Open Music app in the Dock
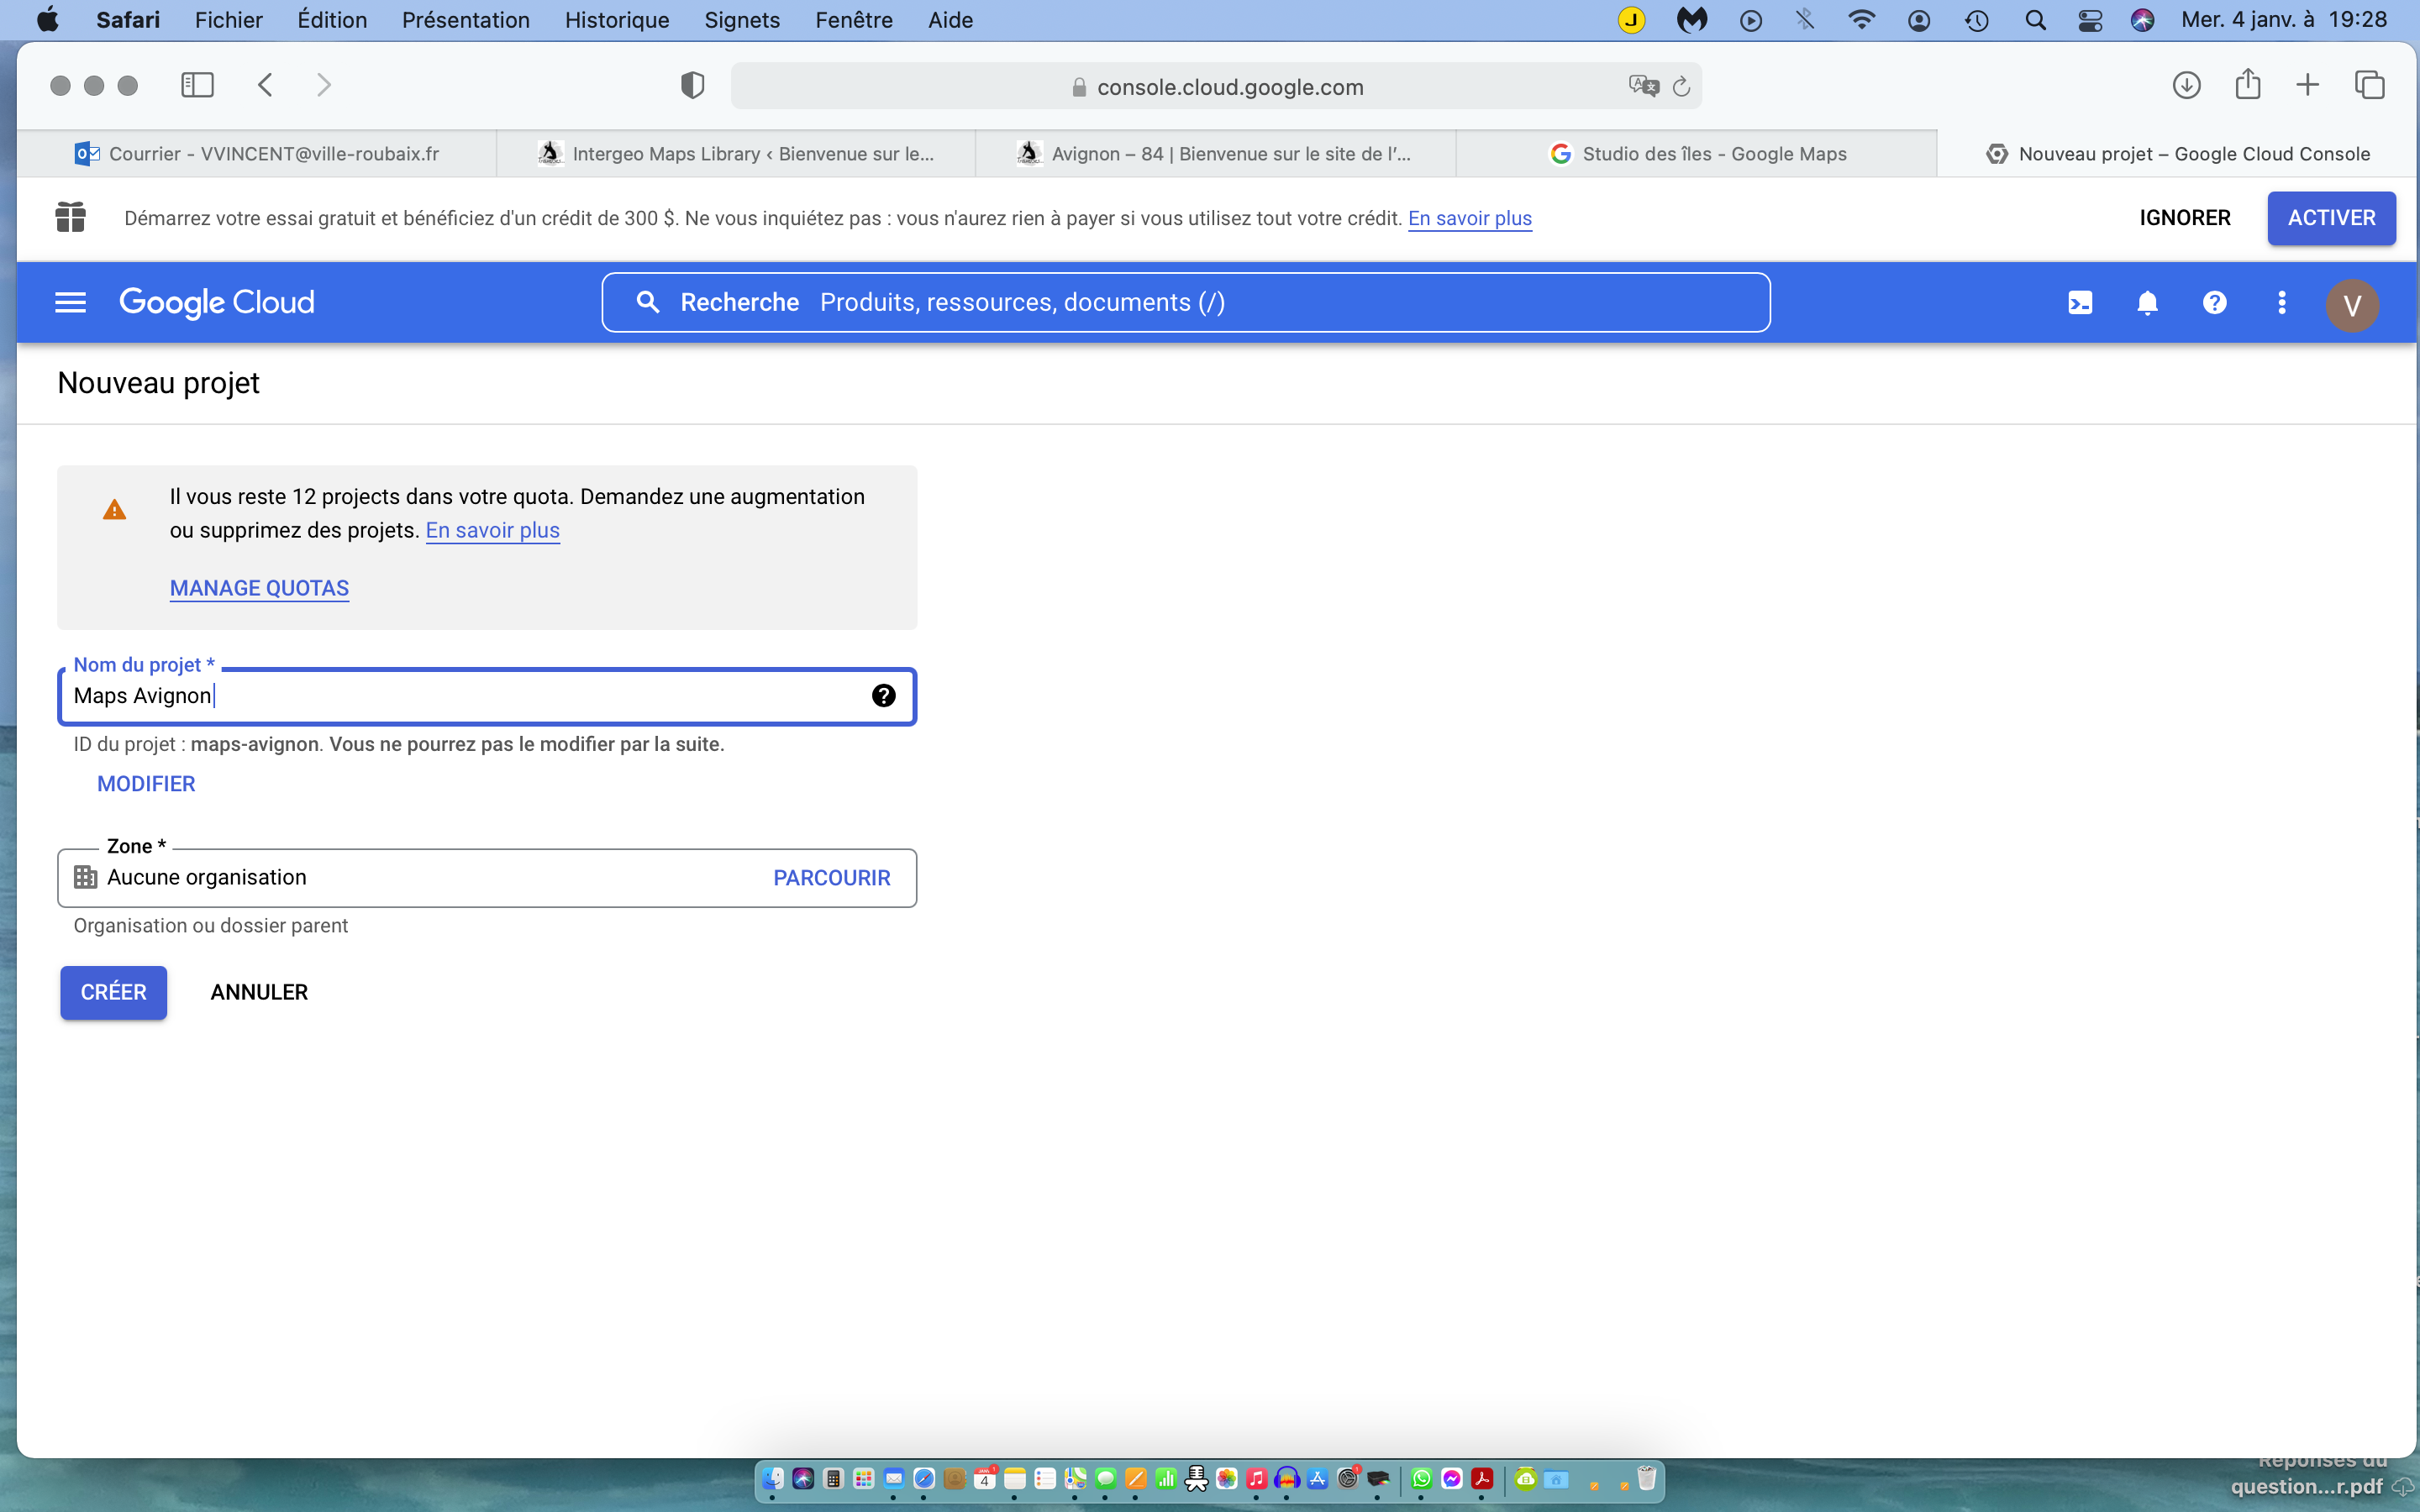The width and height of the screenshot is (2420, 1512). tap(1257, 1478)
